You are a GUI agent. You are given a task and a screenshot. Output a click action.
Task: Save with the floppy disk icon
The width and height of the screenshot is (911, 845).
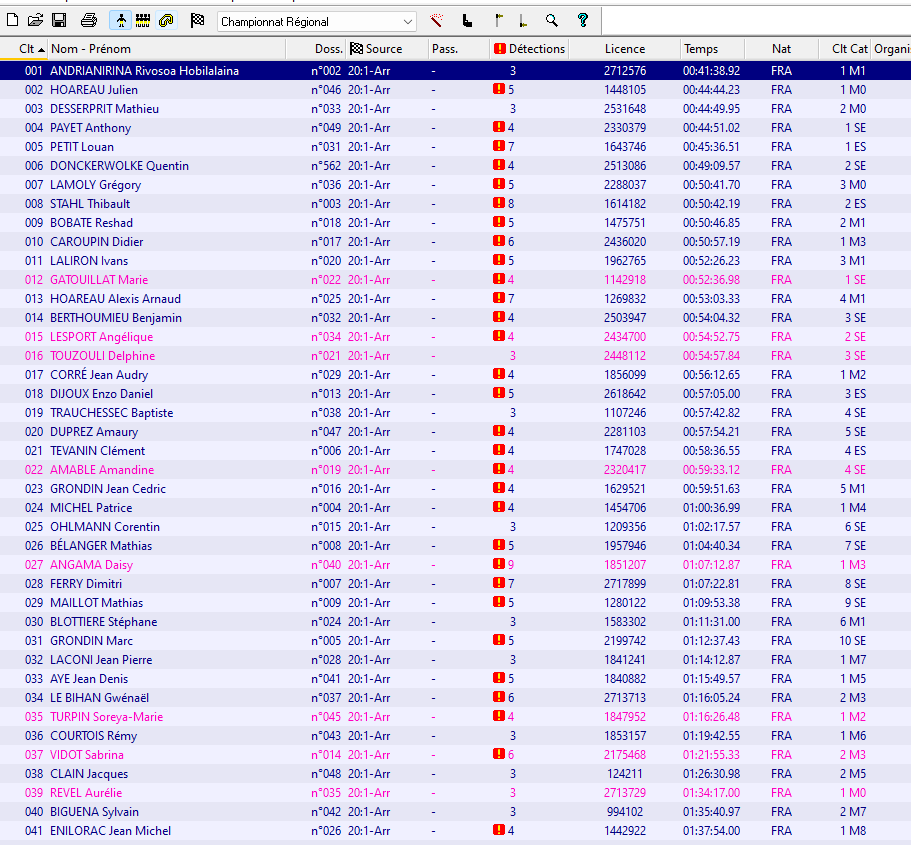59,21
